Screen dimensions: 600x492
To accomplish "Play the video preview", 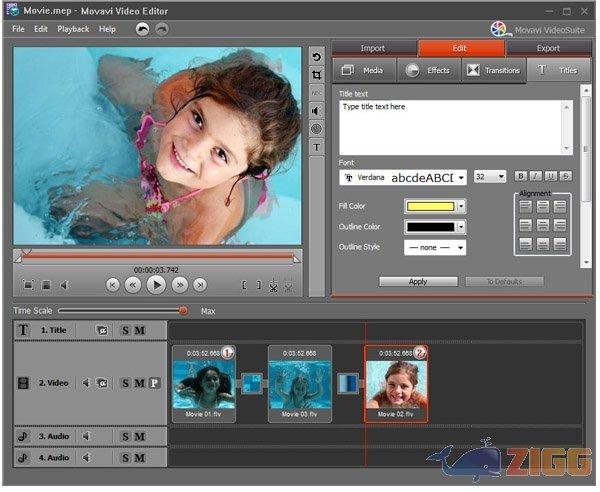I will (156, 285).
